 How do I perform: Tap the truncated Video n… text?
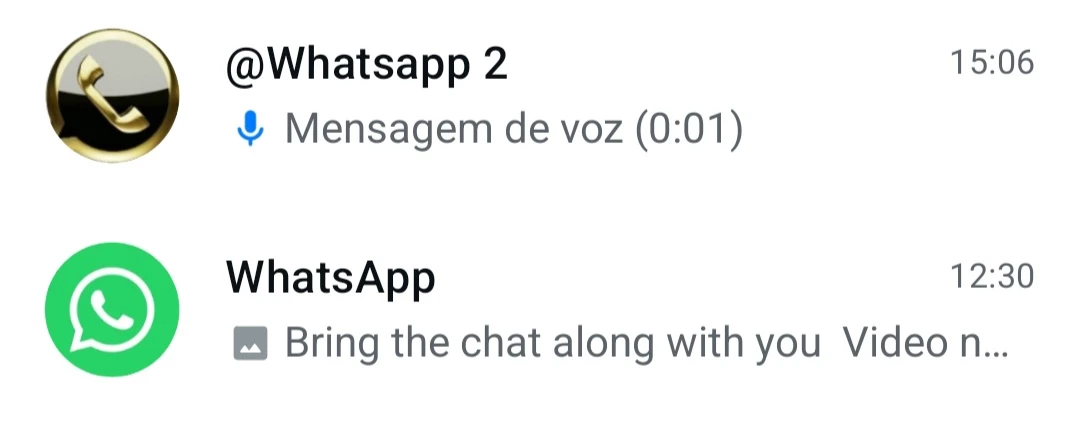coord(926,342)
